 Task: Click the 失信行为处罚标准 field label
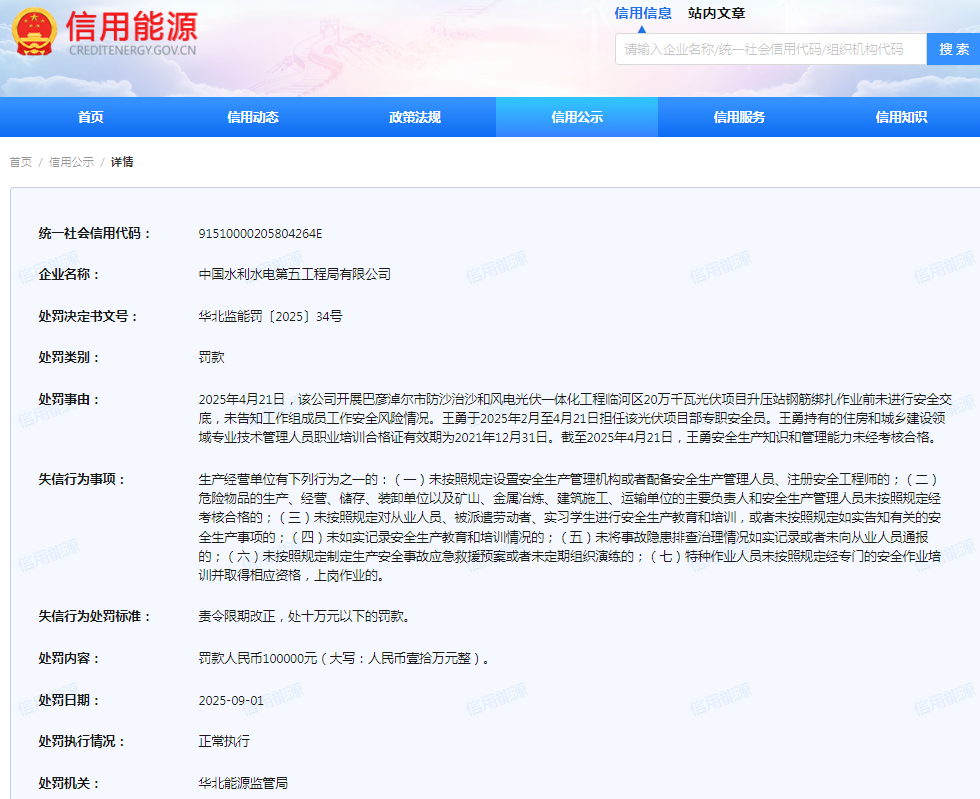(x=94, y=616)
